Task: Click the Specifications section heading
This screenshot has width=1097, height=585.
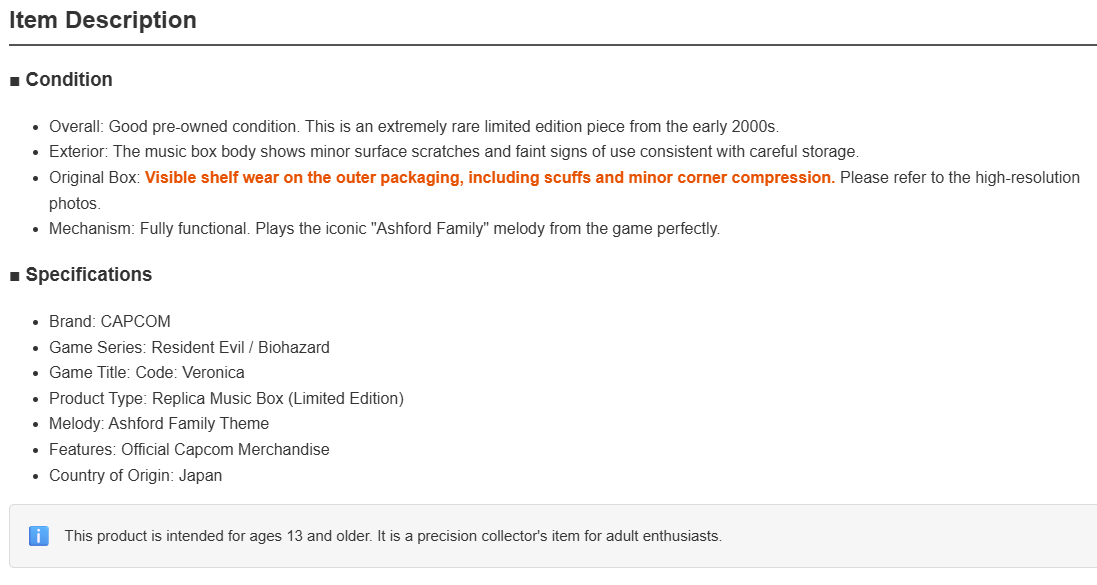Action: click(88, 275)
